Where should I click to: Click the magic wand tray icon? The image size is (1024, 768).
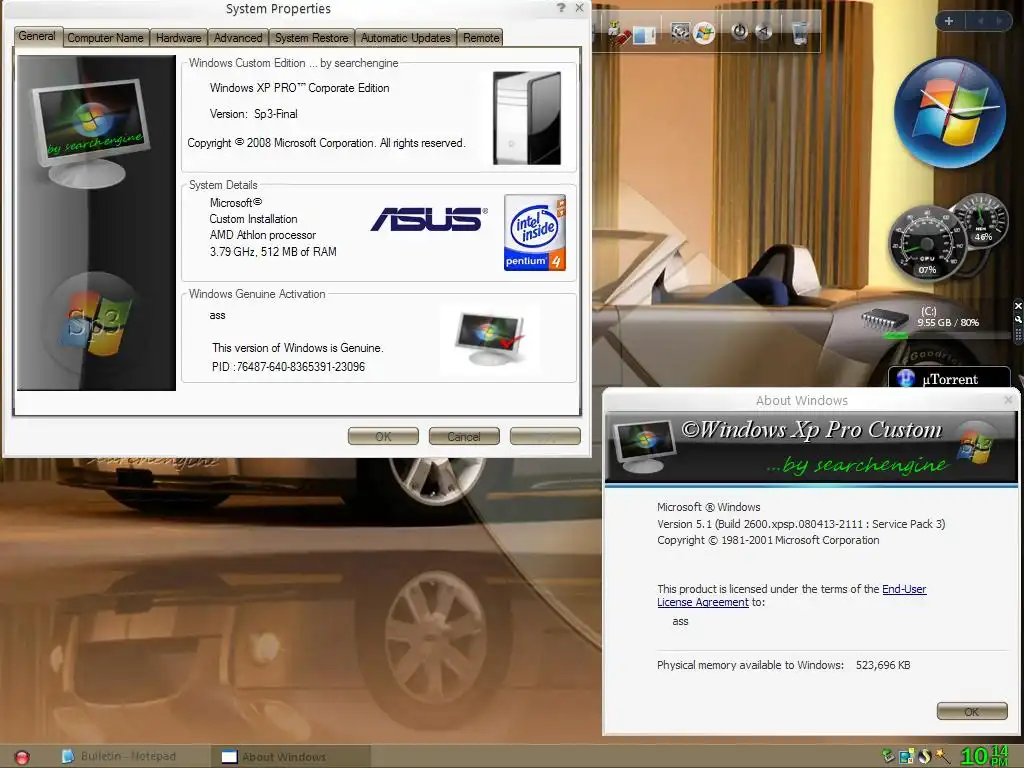coord(942,756)
